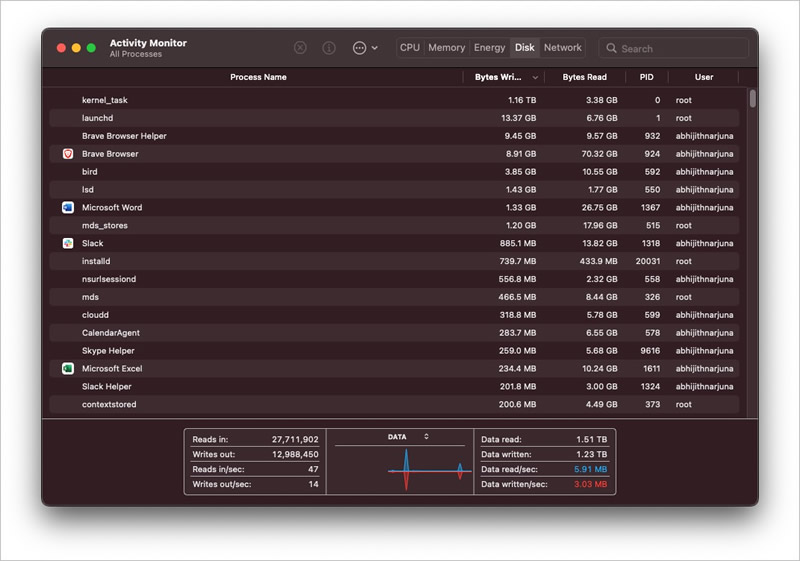Screen dimensions: 800x561
Task: Switch to the CPU tab
Action: click(x=410, y=47)
